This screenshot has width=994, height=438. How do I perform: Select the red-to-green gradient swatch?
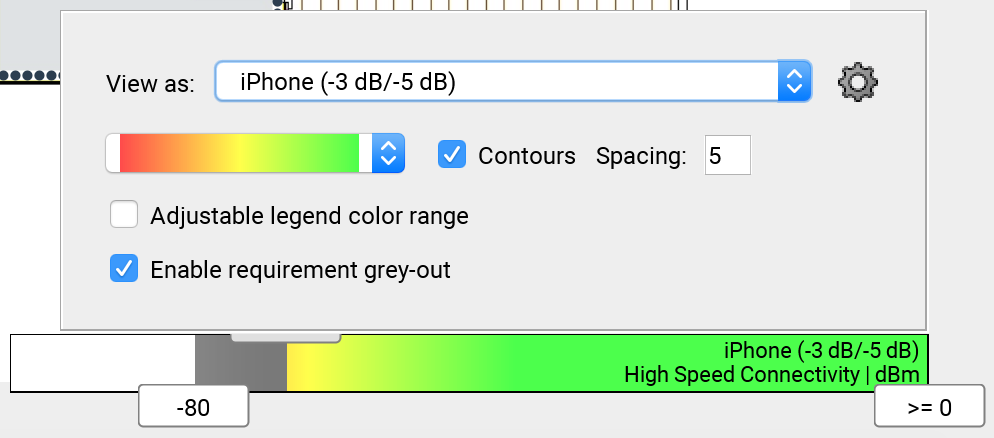point(239,153)
